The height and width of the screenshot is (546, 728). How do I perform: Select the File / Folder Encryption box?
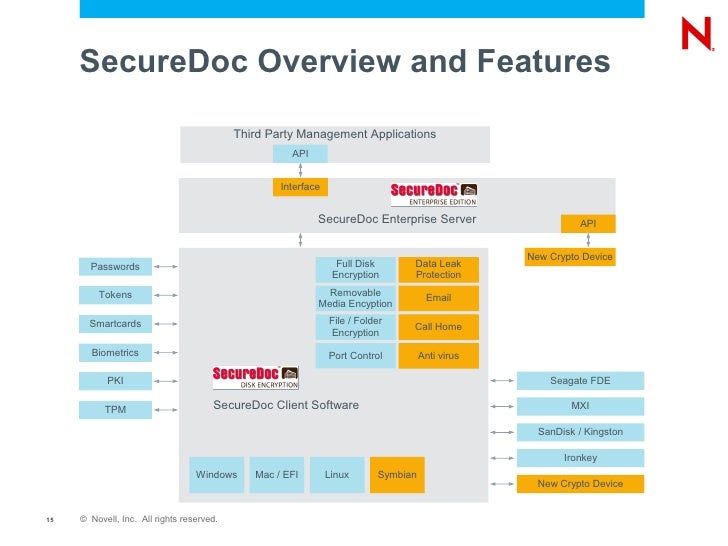(x=356, y=327)
